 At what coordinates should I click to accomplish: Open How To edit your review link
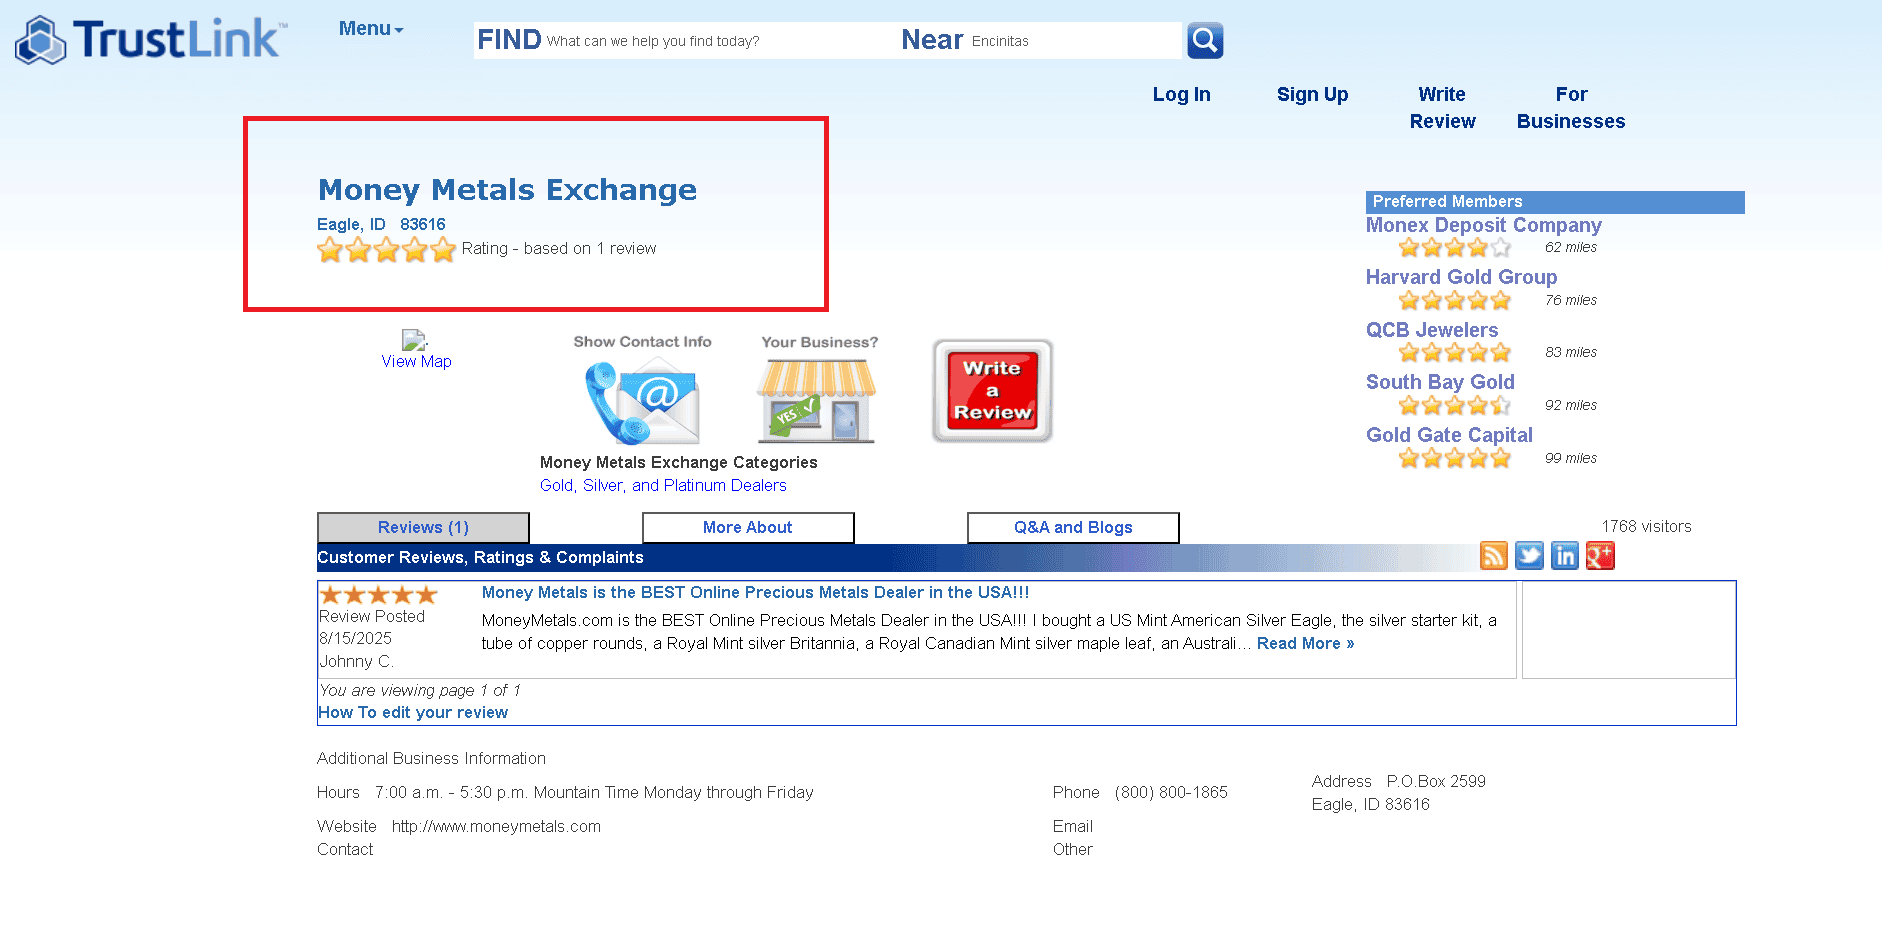(413, 712)
